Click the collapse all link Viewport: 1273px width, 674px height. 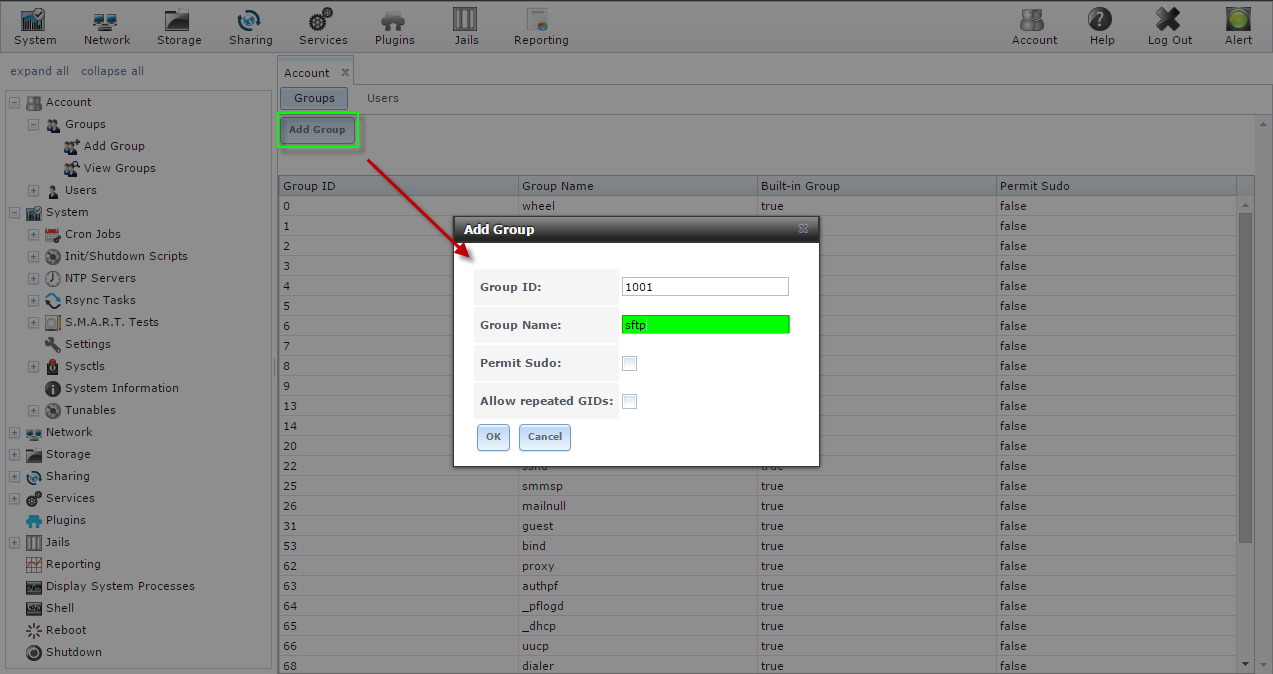point(112,71)
